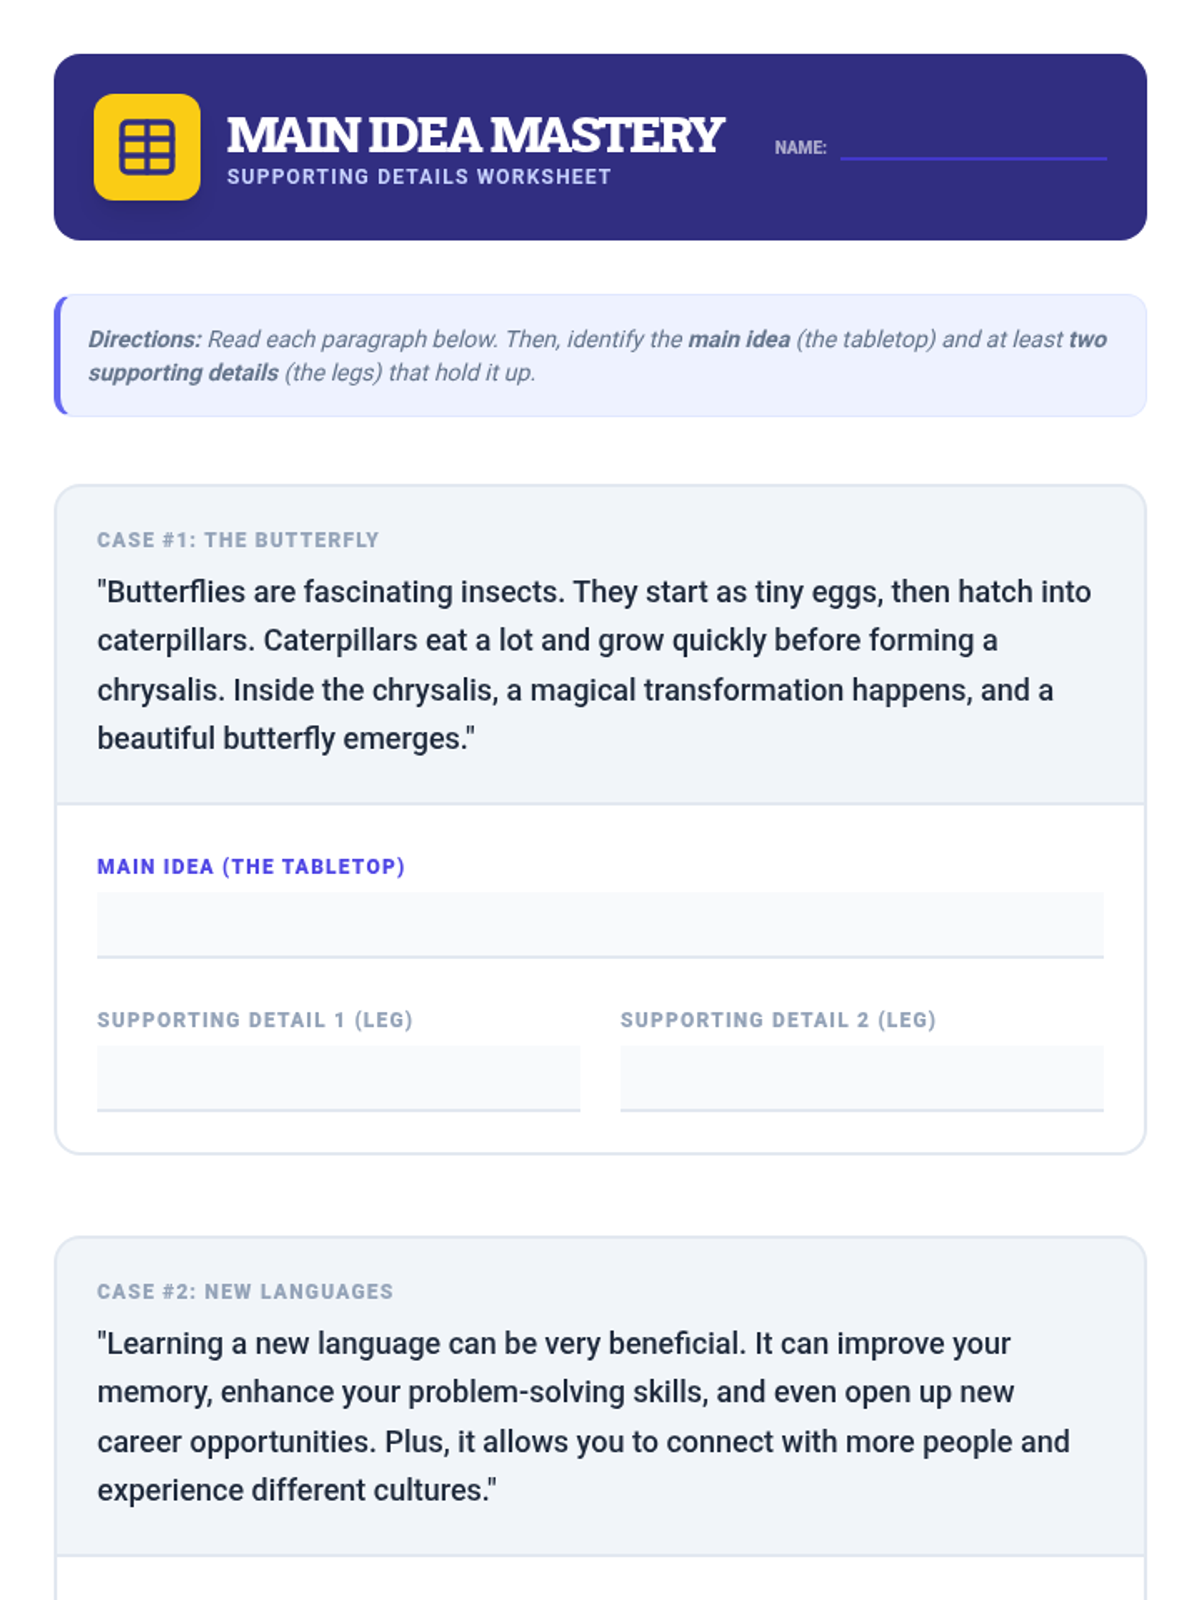Click 'chrysalis' line in butterfly passage
Viewport: 1200px width, 1600px height.
574,690
